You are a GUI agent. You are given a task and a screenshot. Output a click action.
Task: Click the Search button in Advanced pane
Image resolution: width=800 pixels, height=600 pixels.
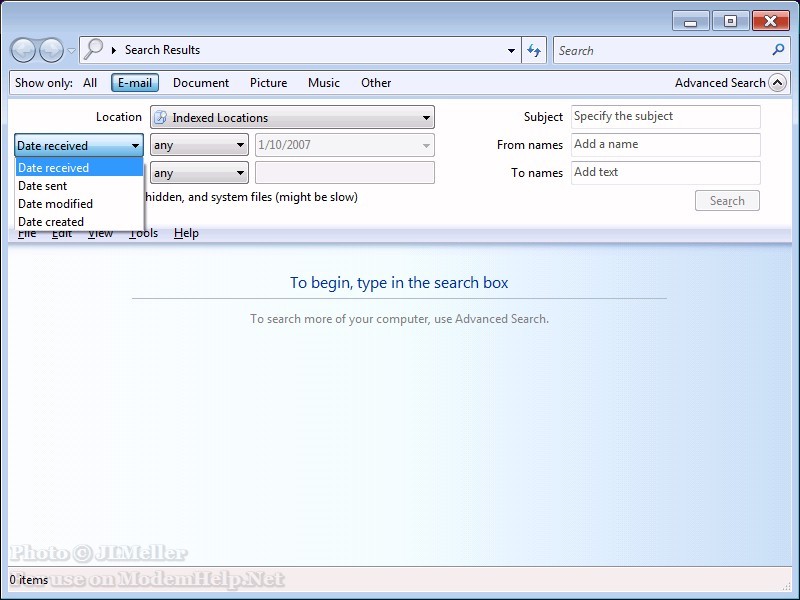[727, 201]
